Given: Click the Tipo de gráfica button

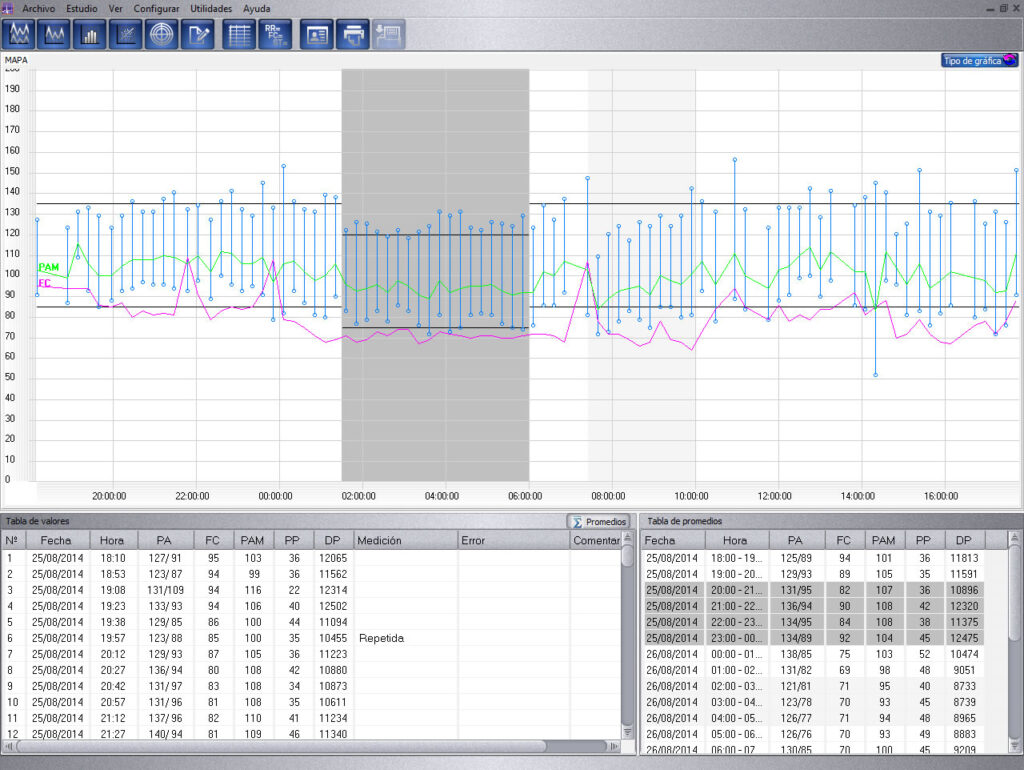Looking at the screenshot, I should coord(980,60).
